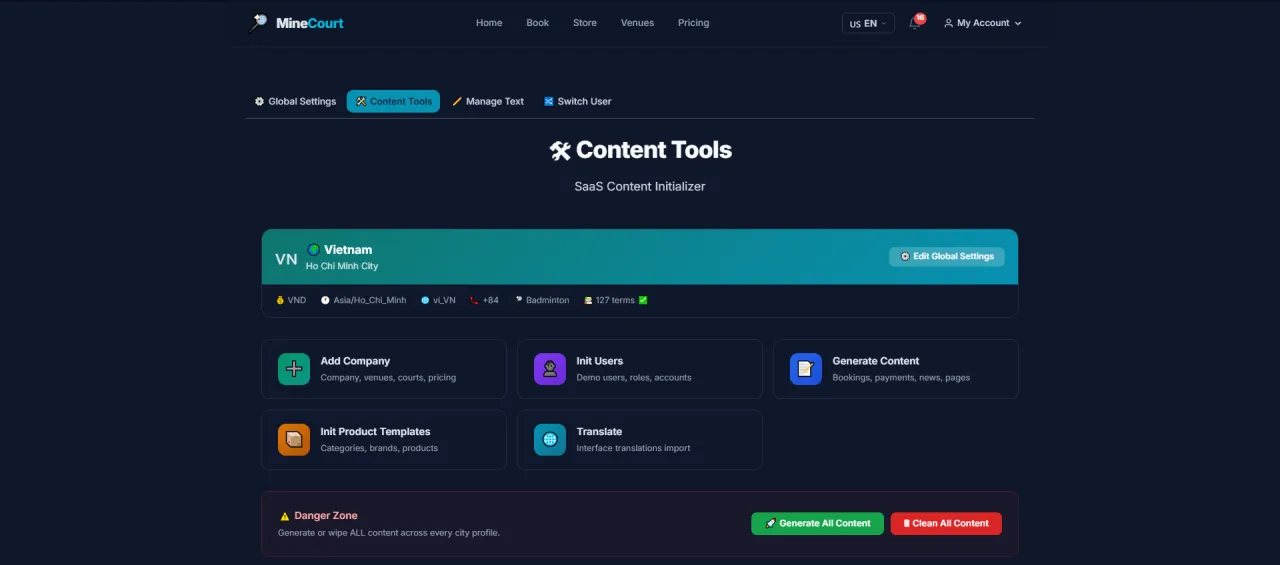Expand the My Account menu
The height and width of the screenshot is (565, 1280).
982,23
